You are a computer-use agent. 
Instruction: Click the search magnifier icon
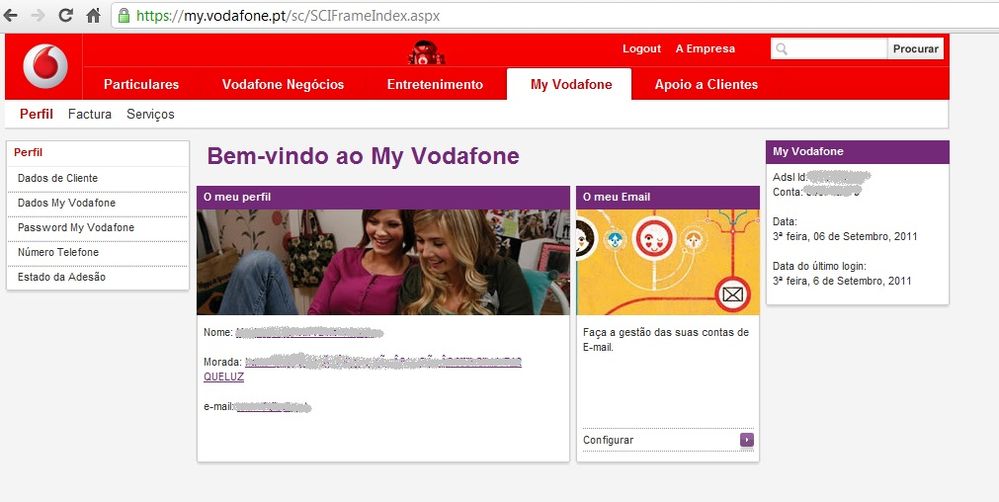pyautogui.click(x=782, y=49)
